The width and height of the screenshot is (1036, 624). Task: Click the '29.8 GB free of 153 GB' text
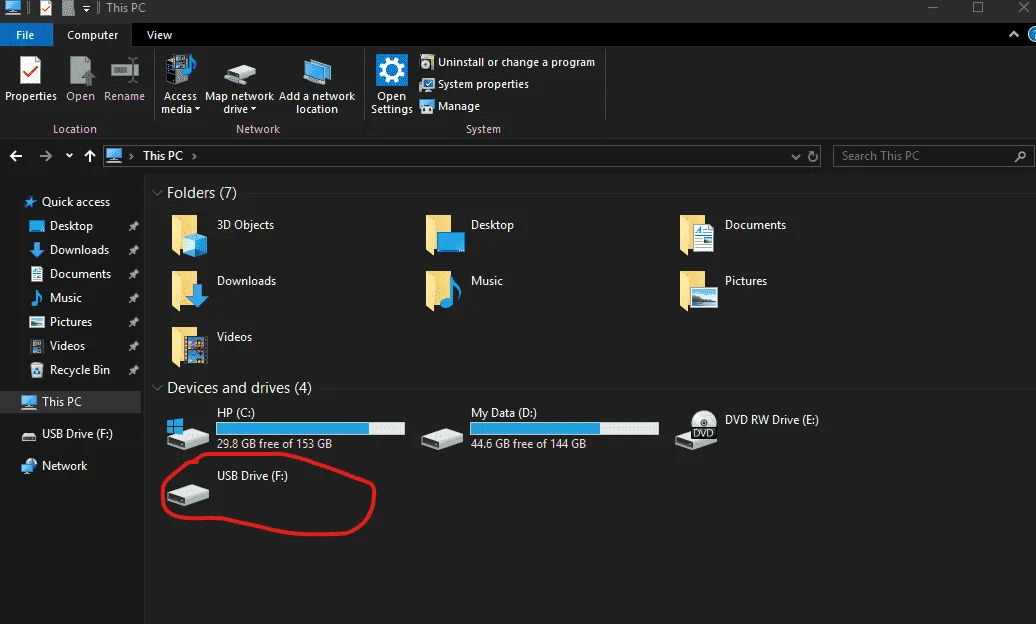274,444
